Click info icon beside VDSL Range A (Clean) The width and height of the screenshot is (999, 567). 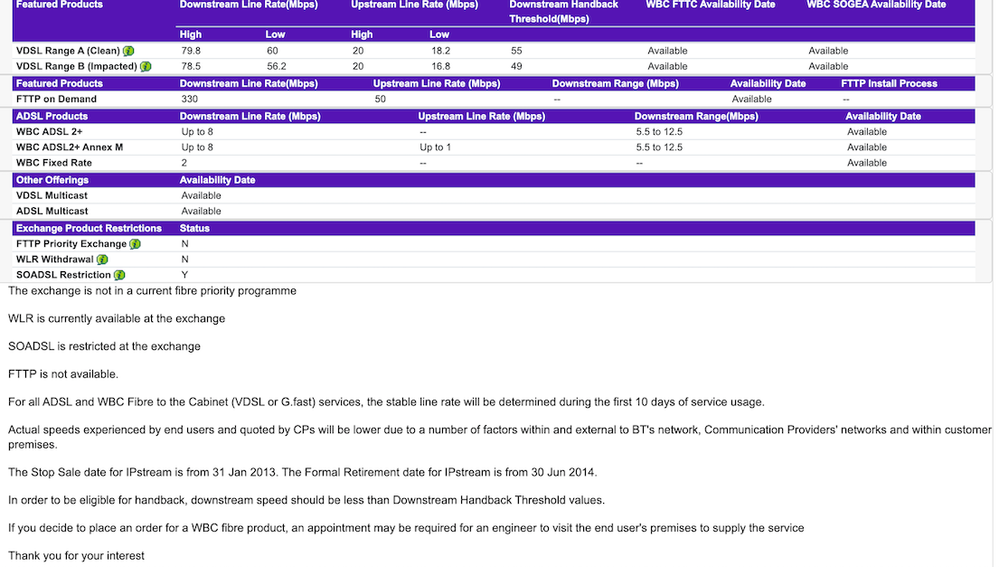(129, 51)
